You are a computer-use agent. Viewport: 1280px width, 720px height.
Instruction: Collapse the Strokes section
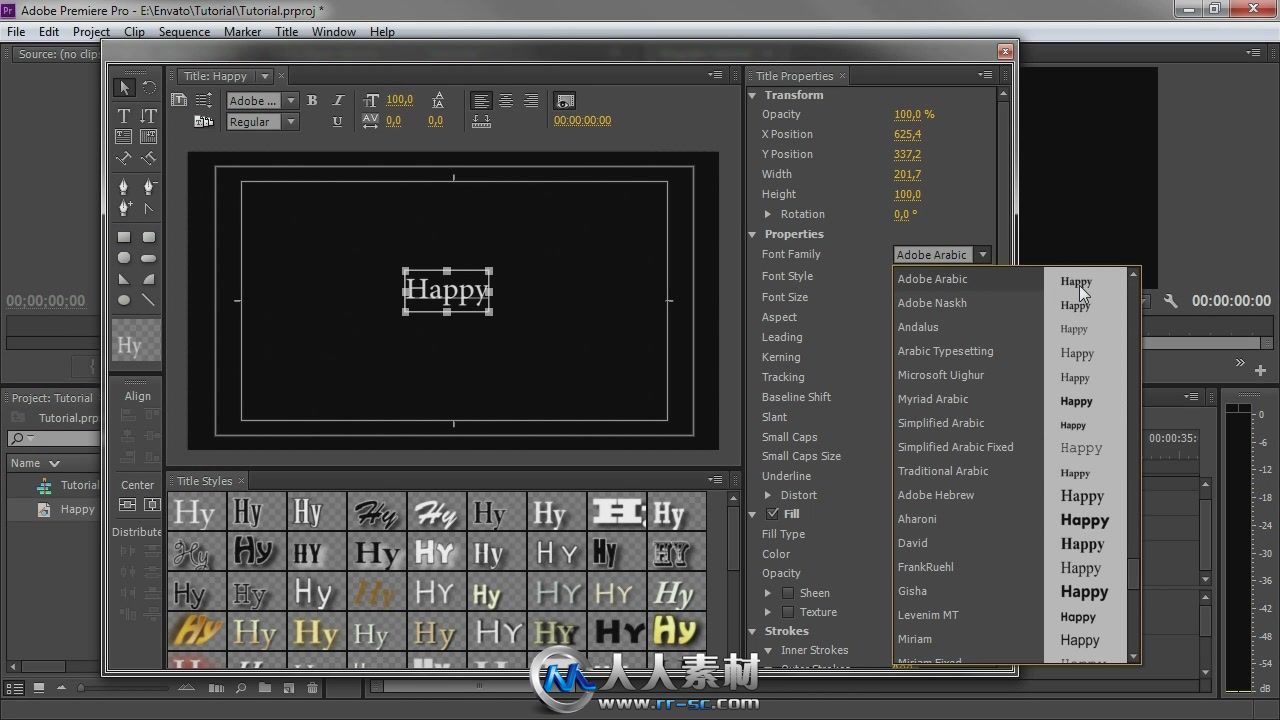tap(753, 631)
